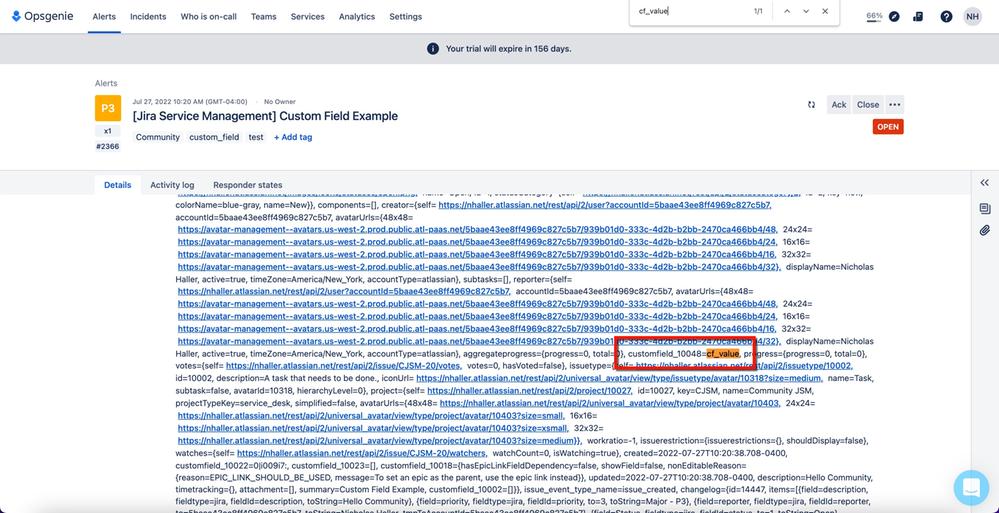Click the + Add tag link

pos(293,137)
